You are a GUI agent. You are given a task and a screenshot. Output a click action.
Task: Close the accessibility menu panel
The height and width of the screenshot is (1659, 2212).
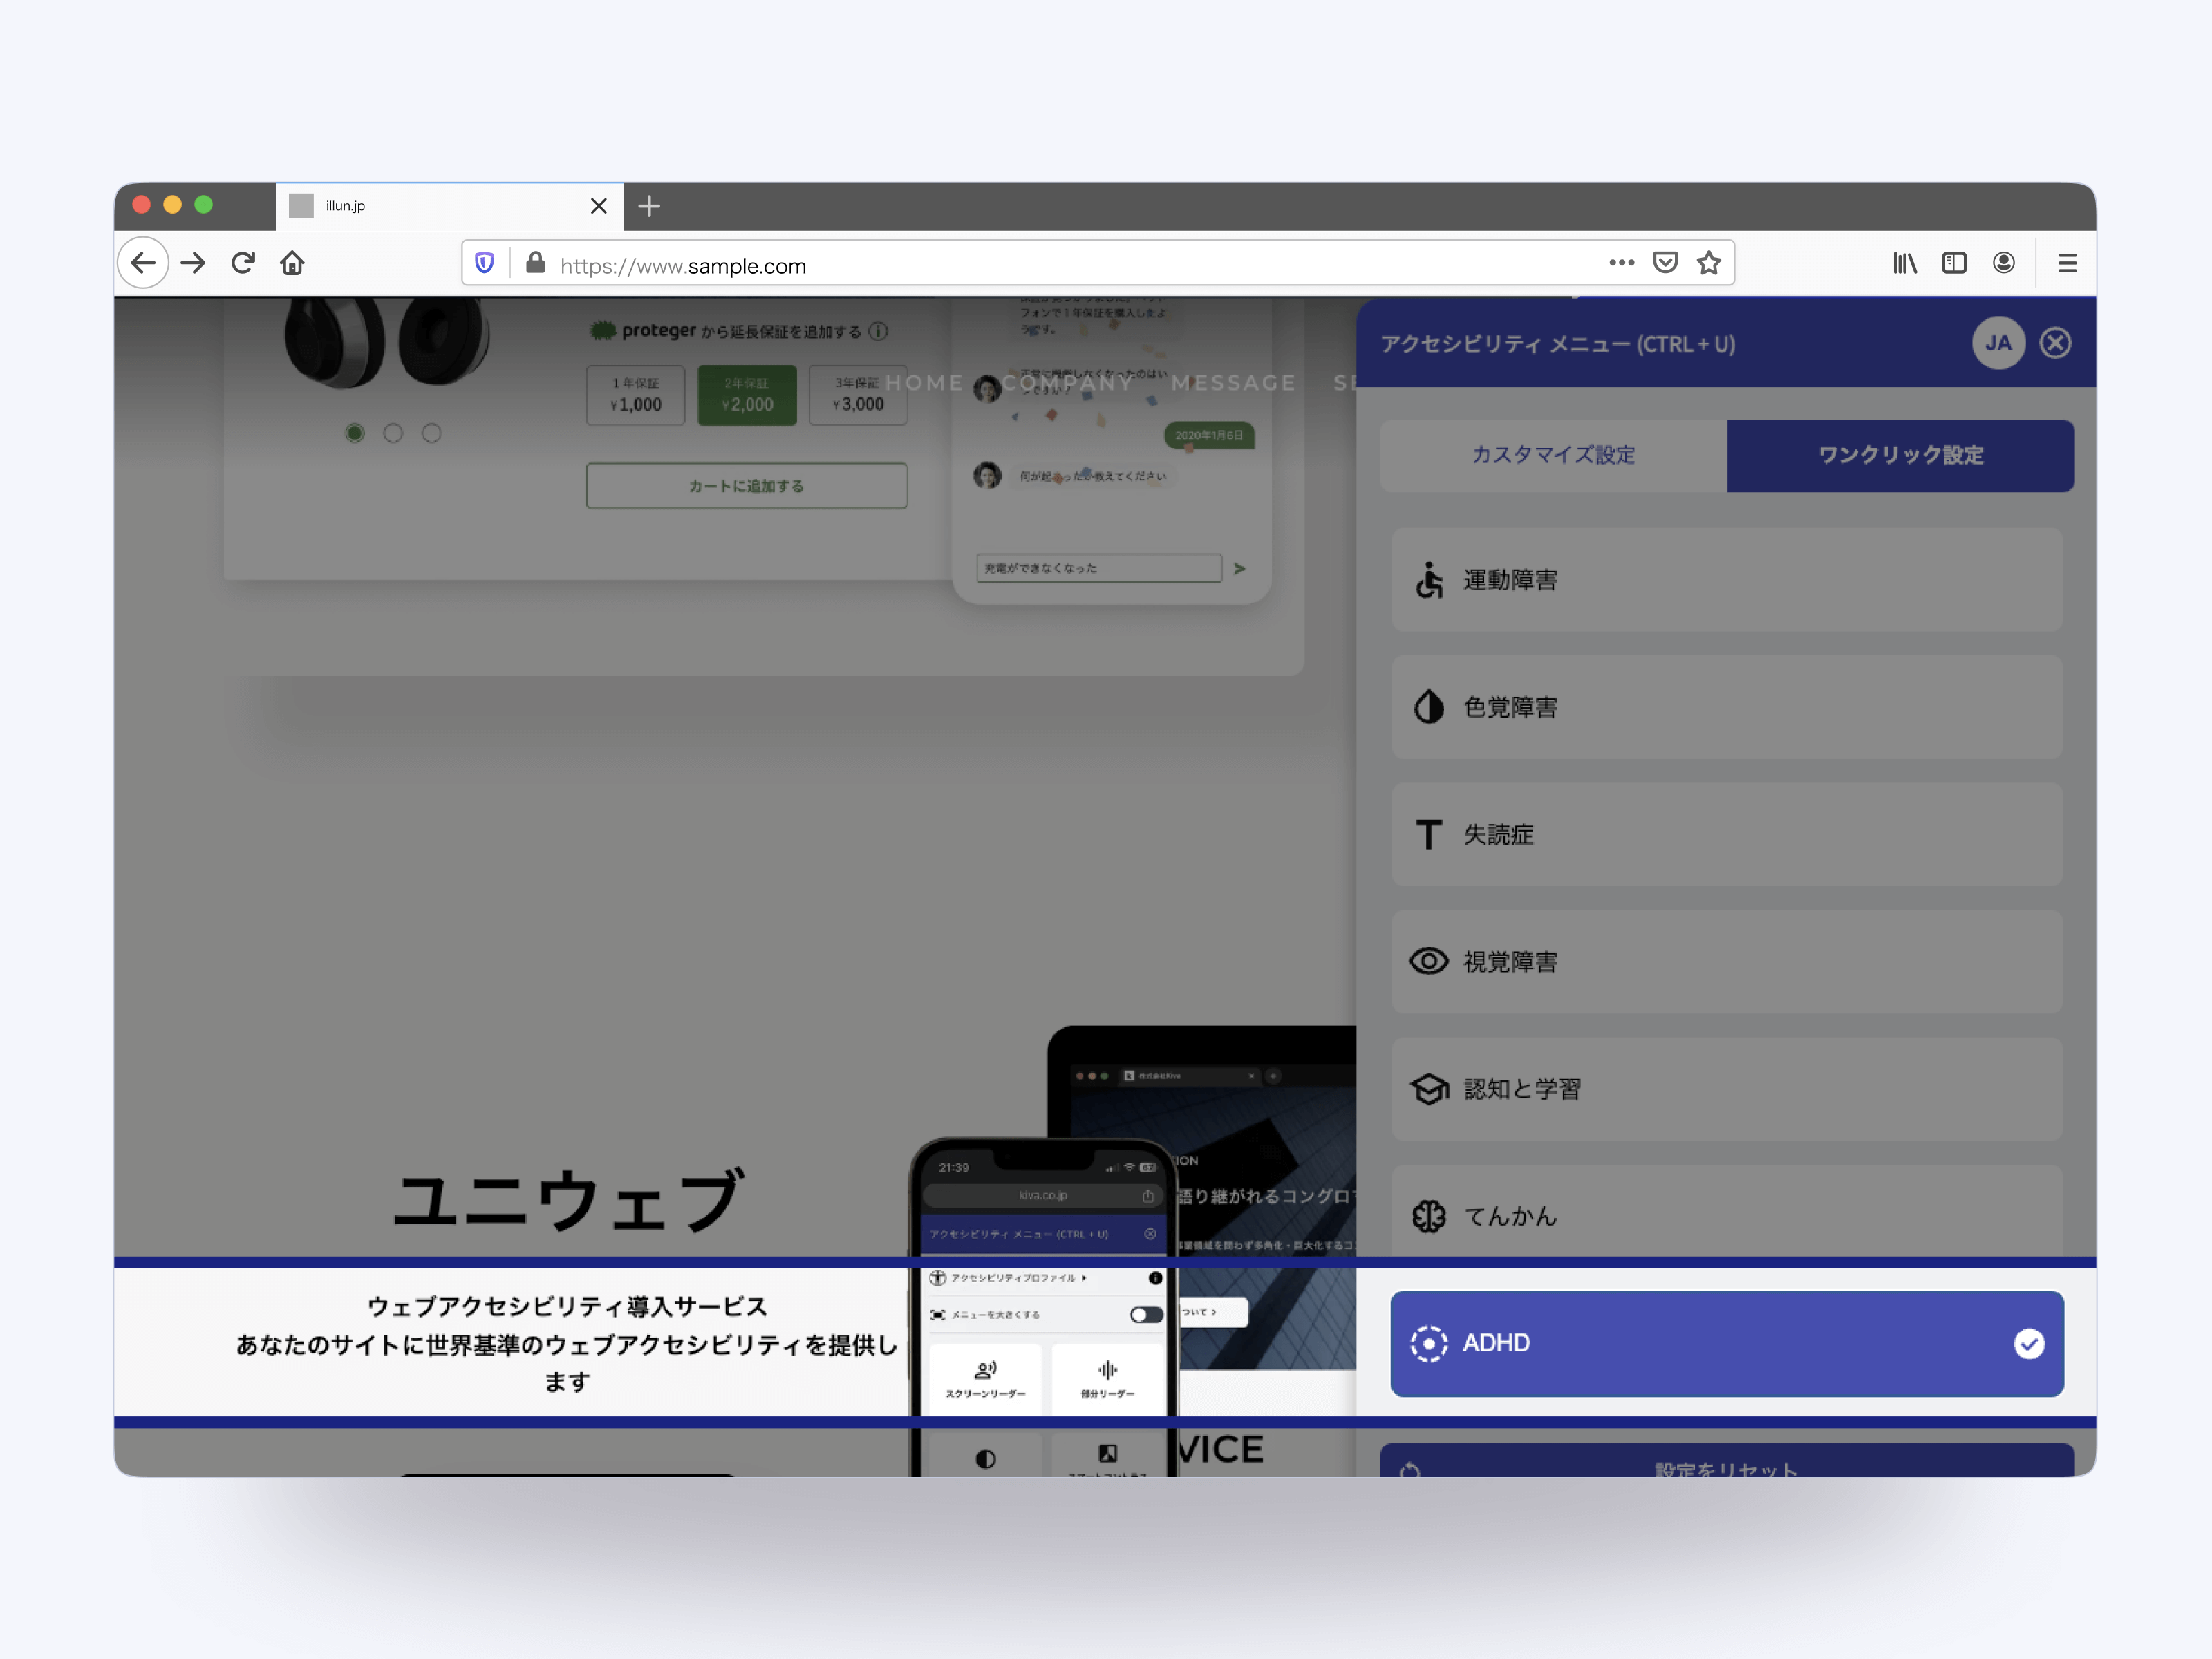[x=2056, y=344]
